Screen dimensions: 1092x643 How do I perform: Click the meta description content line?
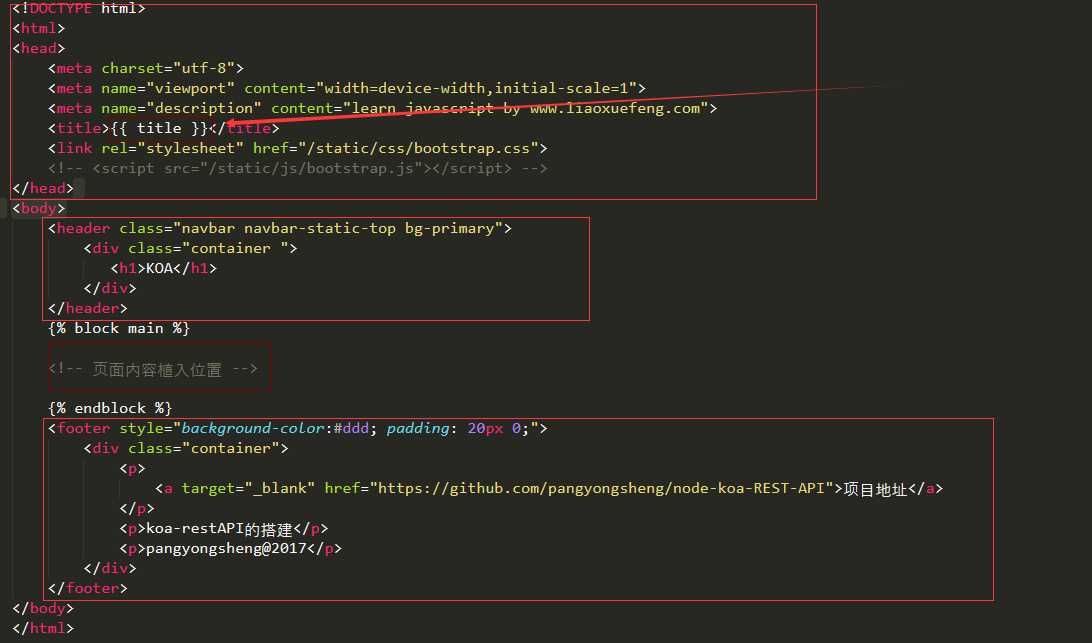coord(382,109)
